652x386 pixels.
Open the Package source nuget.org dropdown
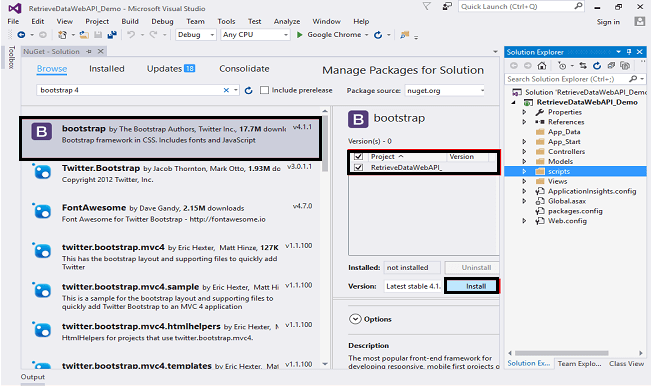[x=445, y=90]
